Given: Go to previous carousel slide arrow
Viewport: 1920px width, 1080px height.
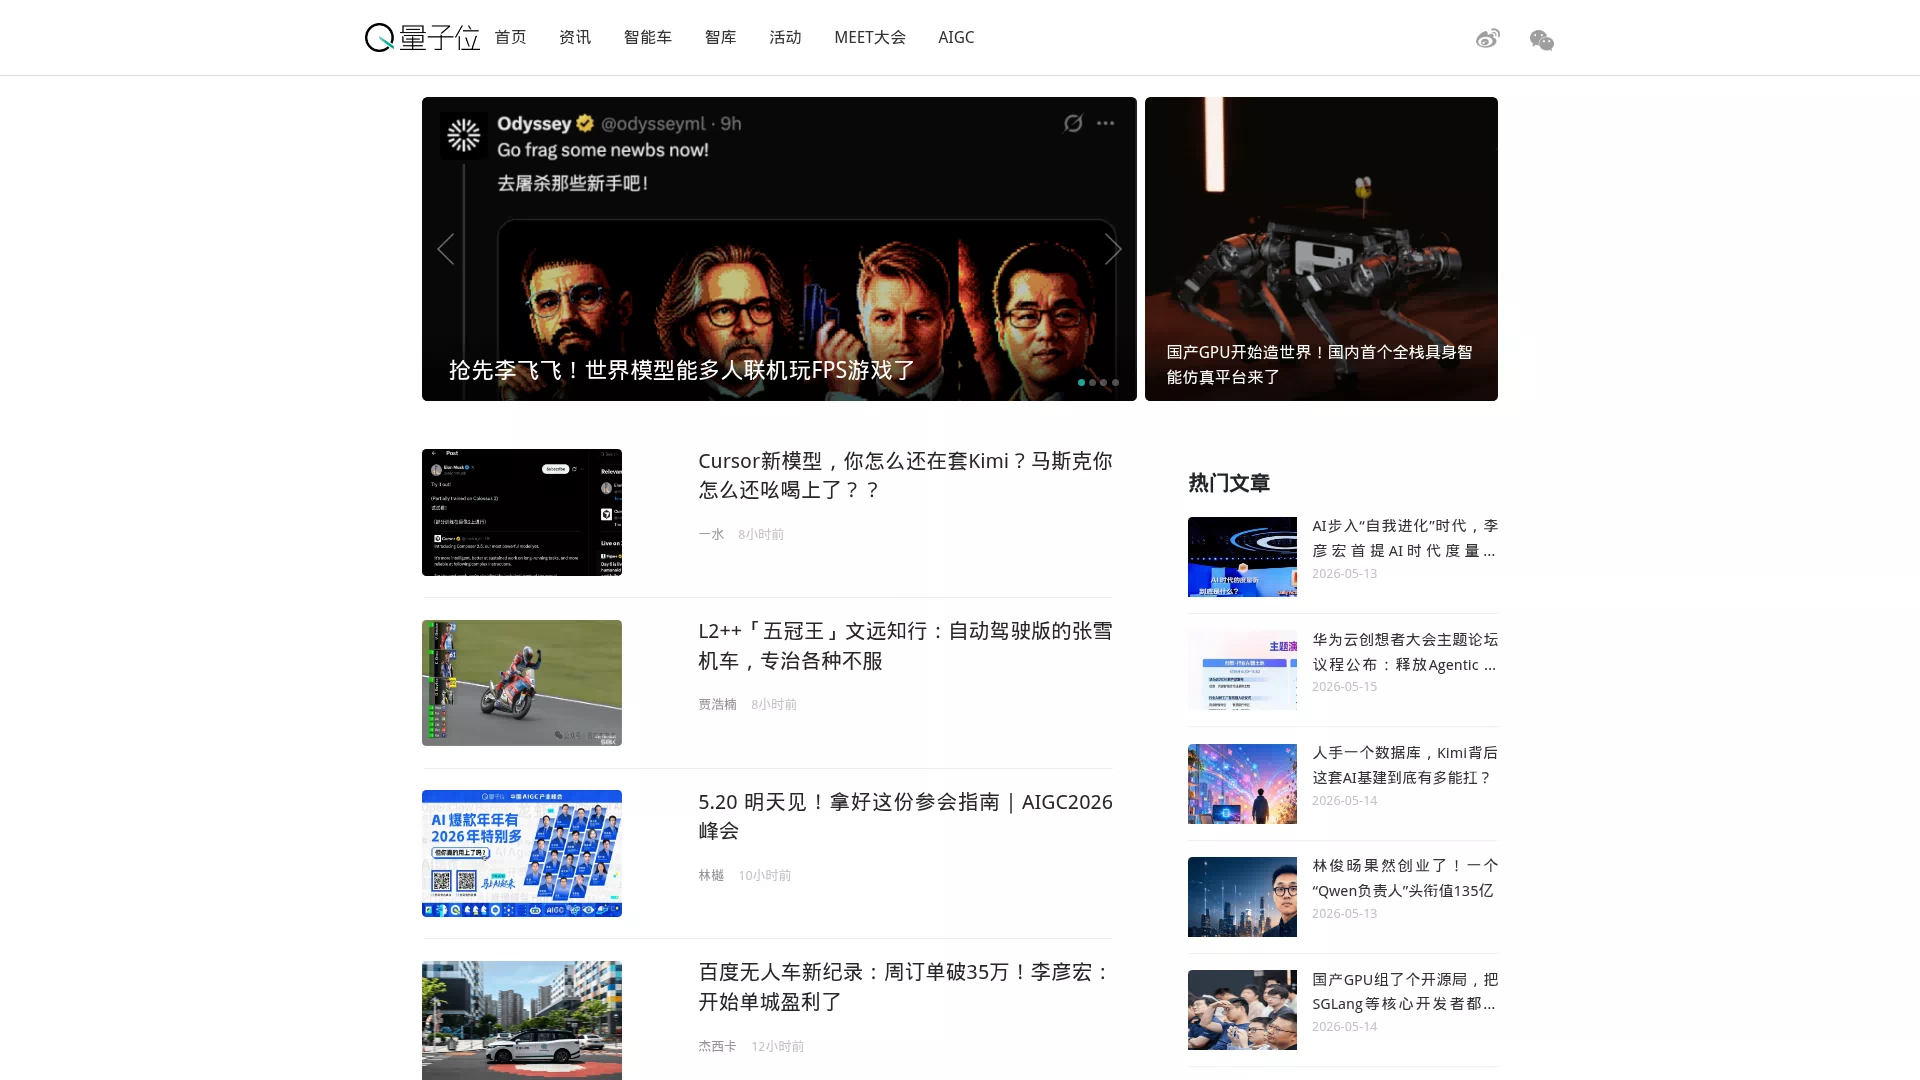Looking at the screenshot, I should pos(445,249).
